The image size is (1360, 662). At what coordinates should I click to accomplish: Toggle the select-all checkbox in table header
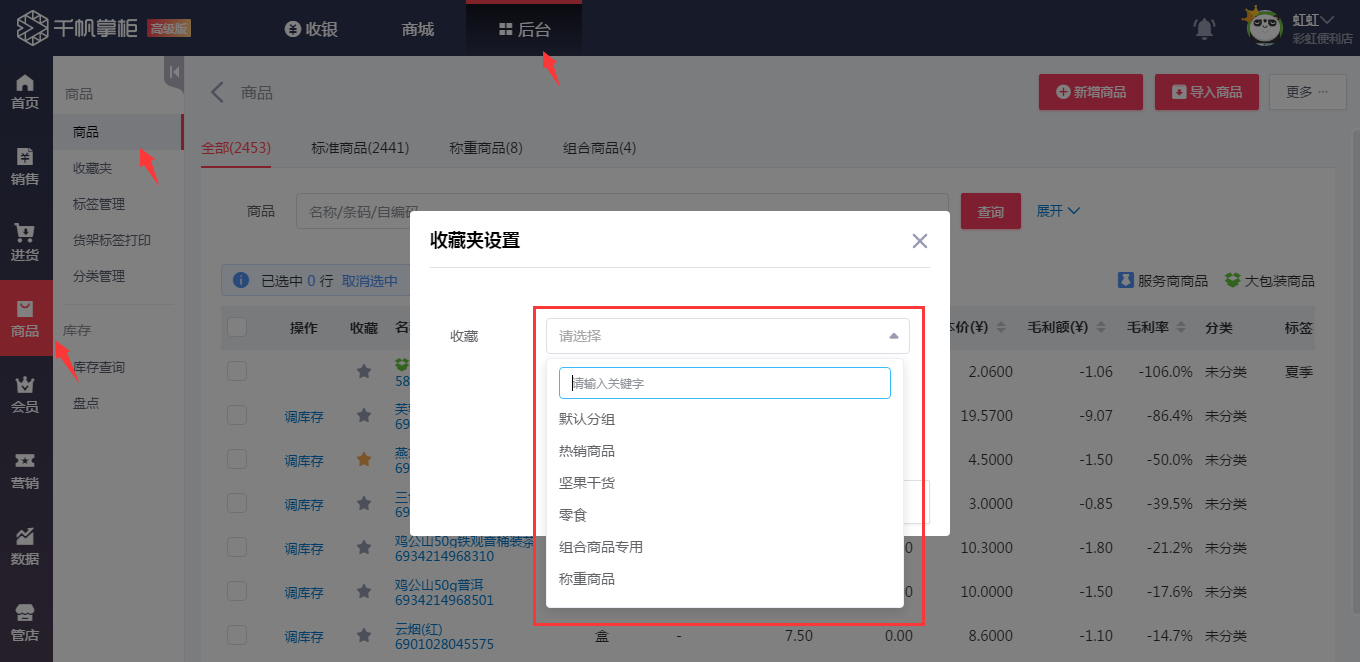pos(236,327)
